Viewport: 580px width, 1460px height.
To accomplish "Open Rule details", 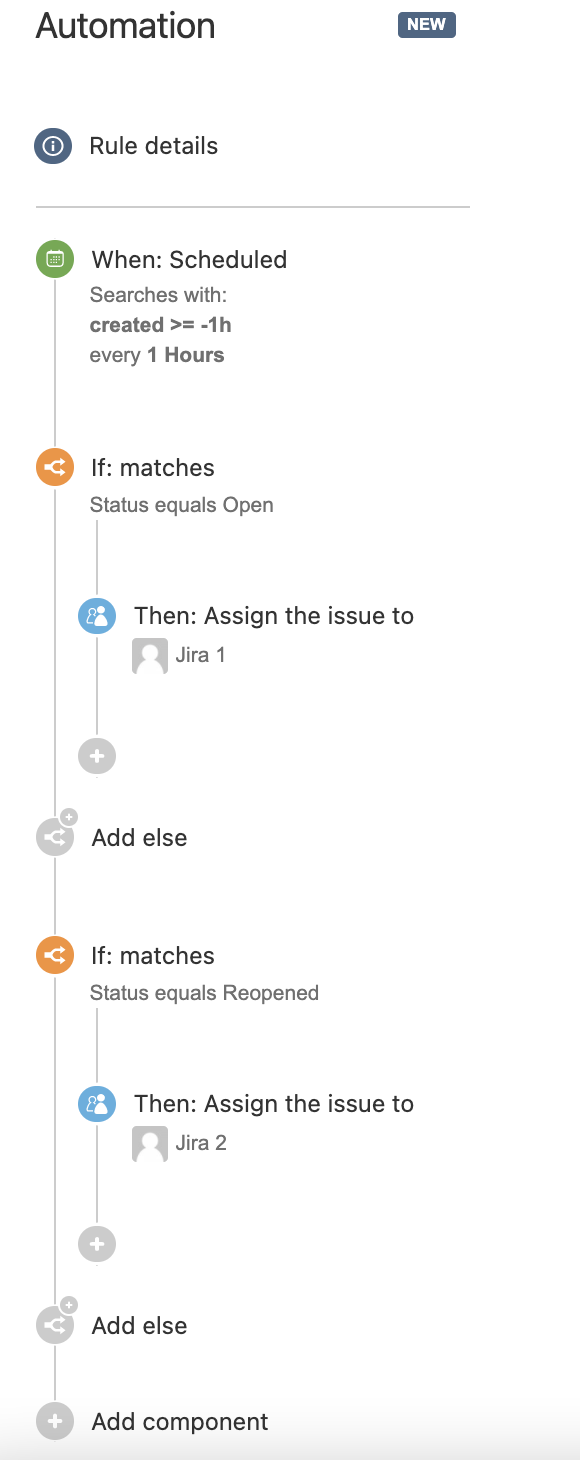I will (154, 146).
